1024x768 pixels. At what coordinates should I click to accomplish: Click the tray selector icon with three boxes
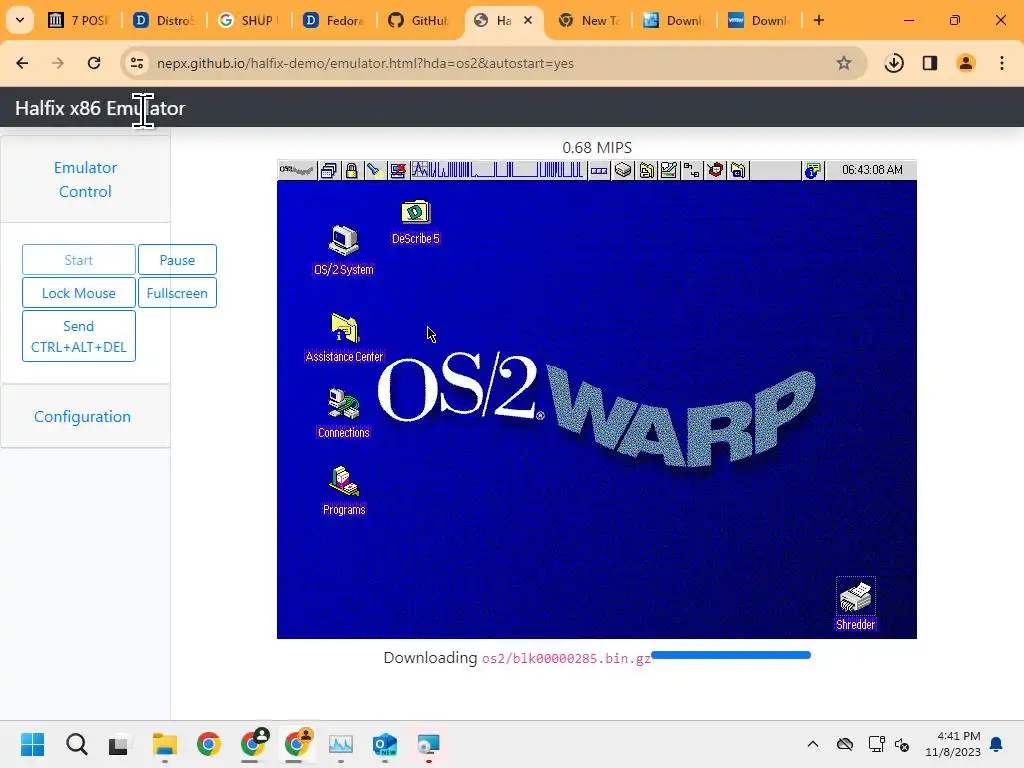[599, 171]
